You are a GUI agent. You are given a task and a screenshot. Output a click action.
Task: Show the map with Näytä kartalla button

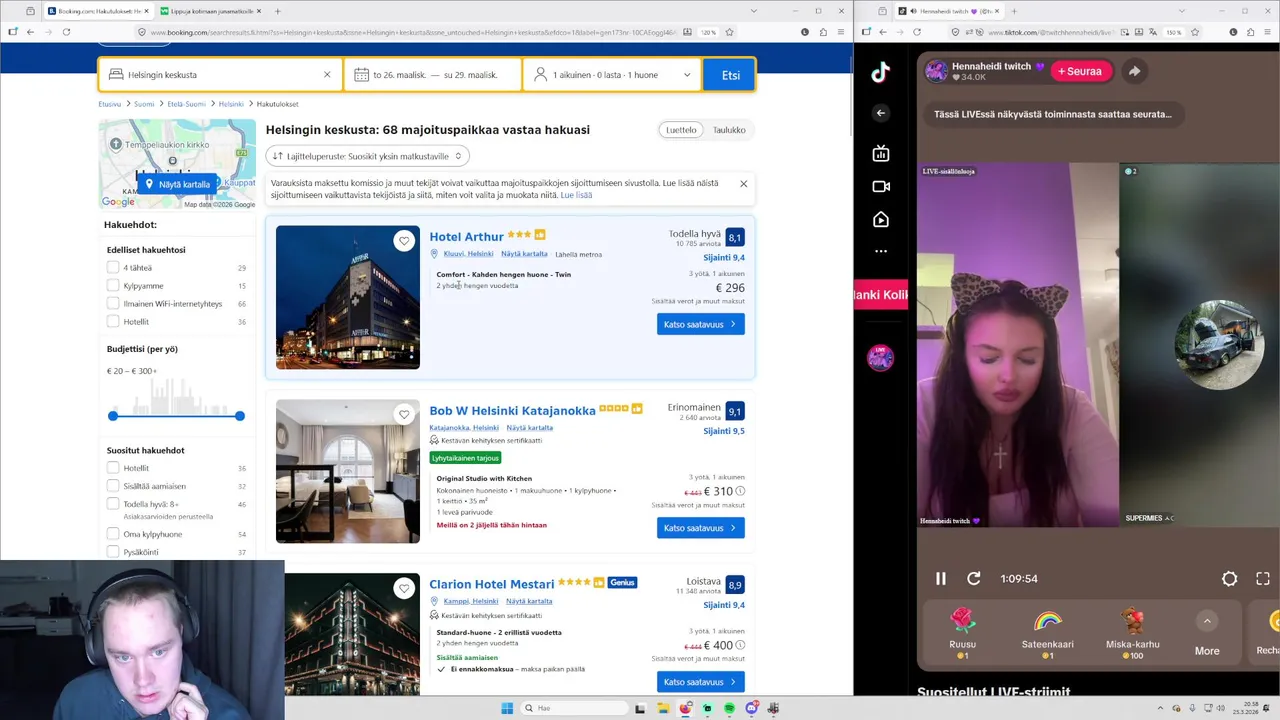click(177, 184)
